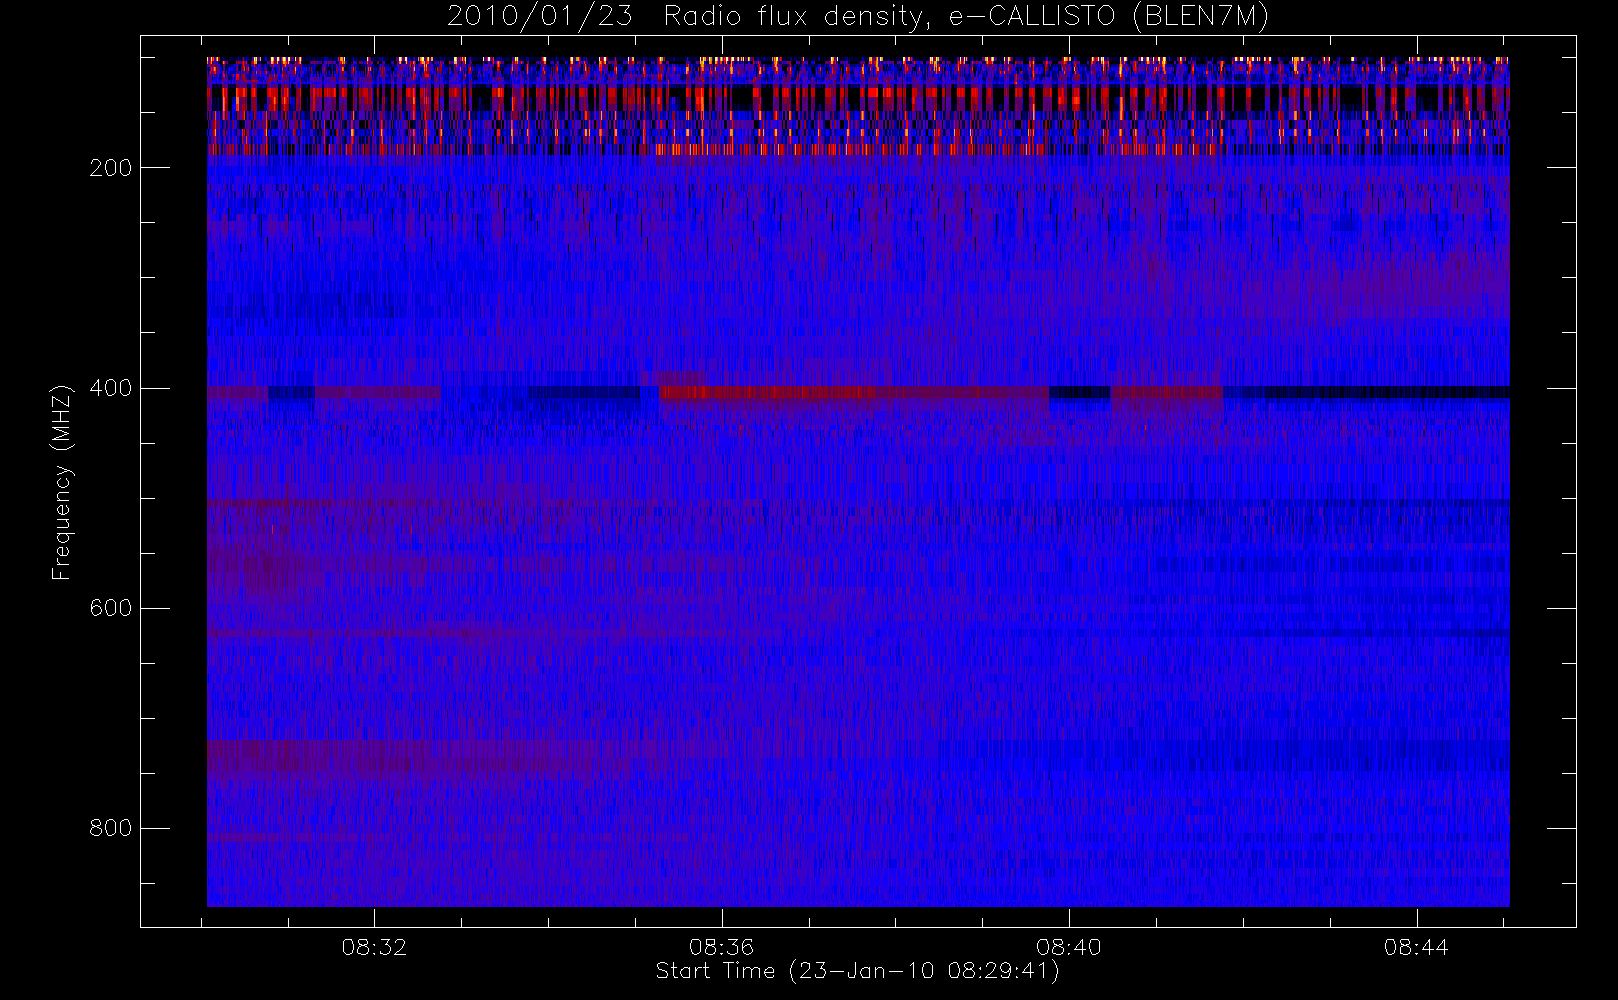1618x1000 pixels.
Task: Click the 600 frequency tick label
Action: (x=110, y=608)
